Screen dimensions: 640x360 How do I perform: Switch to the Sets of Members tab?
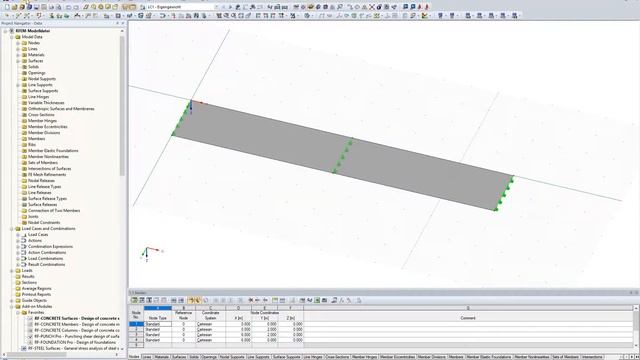pyautogui.click(x=565, y=357)
